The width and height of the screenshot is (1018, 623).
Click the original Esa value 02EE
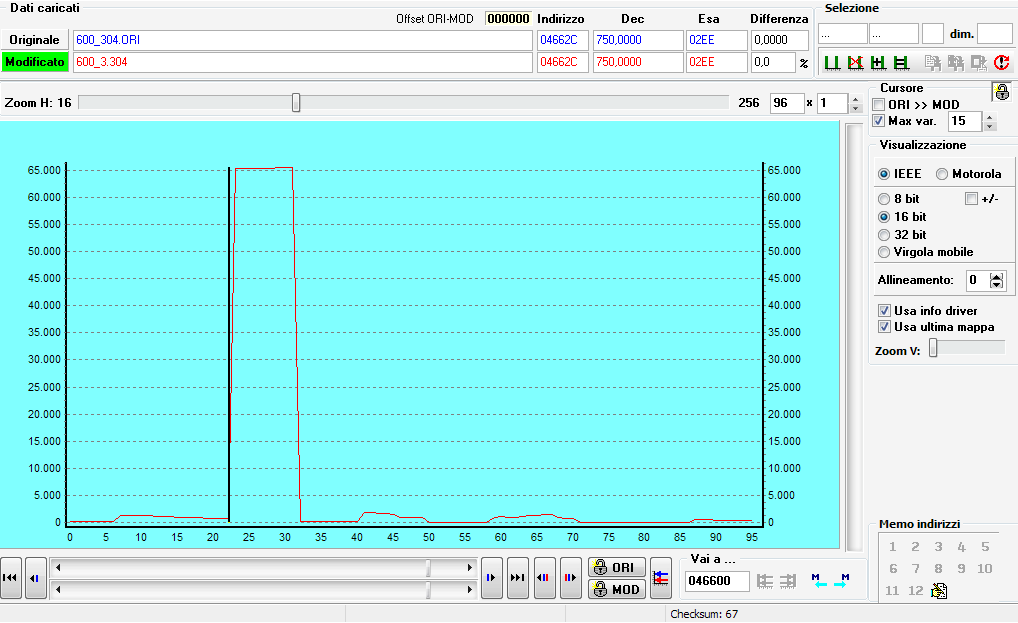click(x=717, y=40)
